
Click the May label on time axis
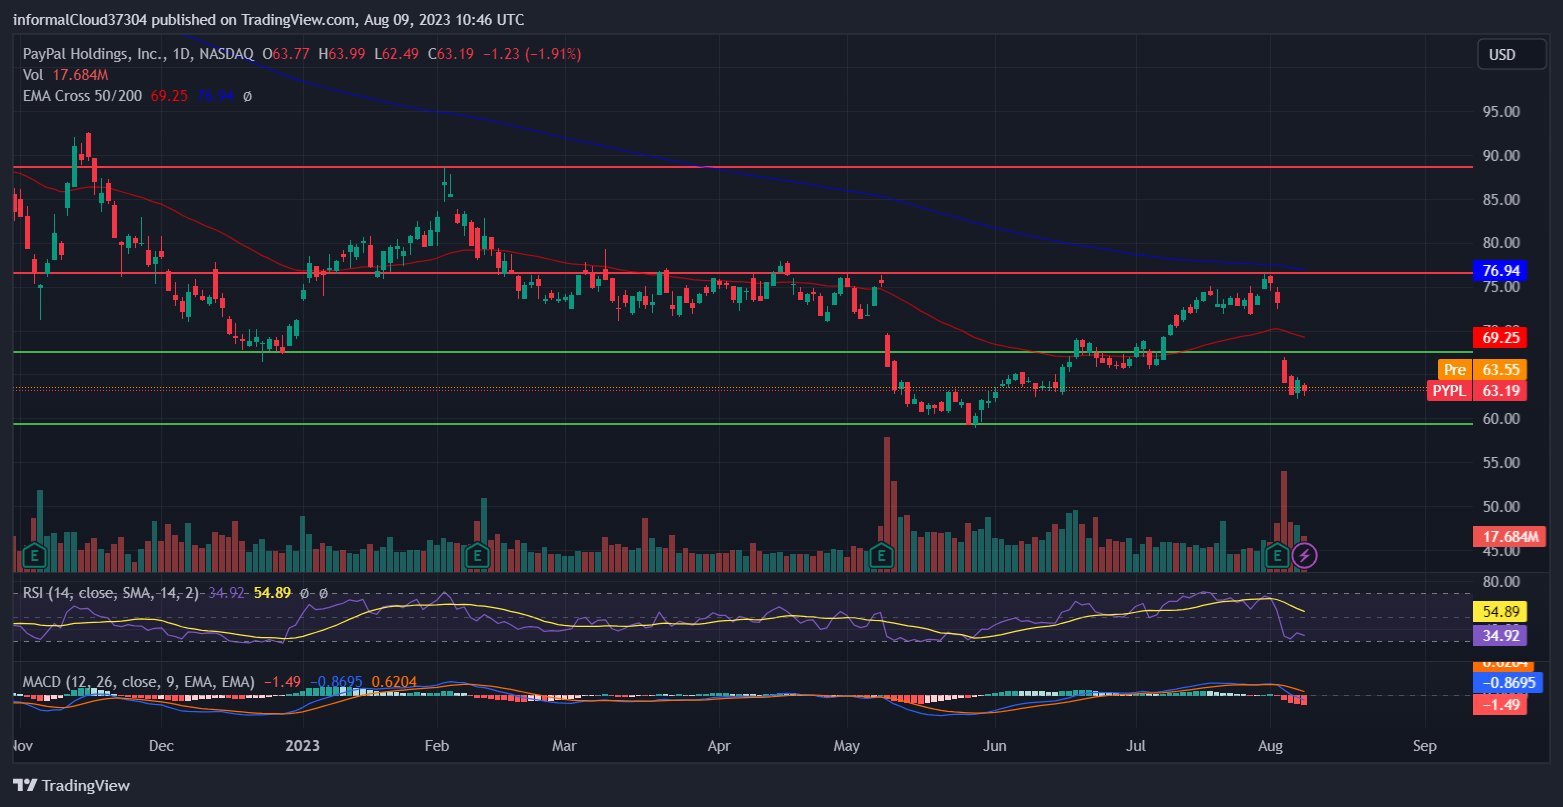(x=847, y=746)
